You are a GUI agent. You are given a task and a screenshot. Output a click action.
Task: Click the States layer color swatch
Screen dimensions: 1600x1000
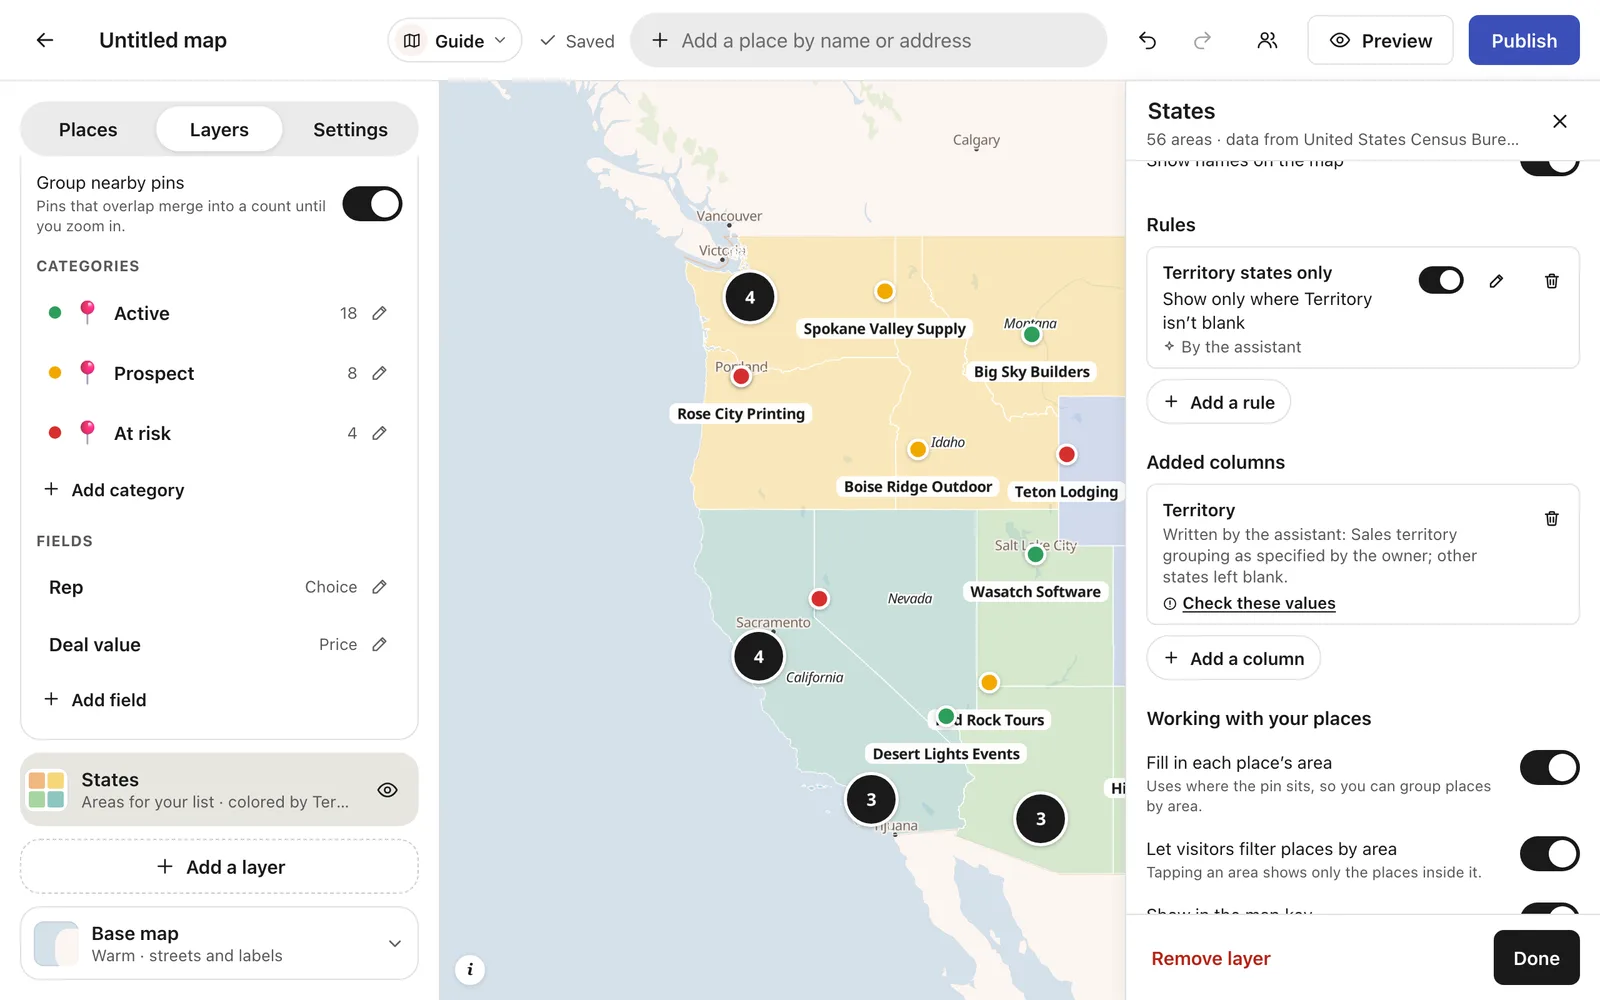[x=47, y=790]
